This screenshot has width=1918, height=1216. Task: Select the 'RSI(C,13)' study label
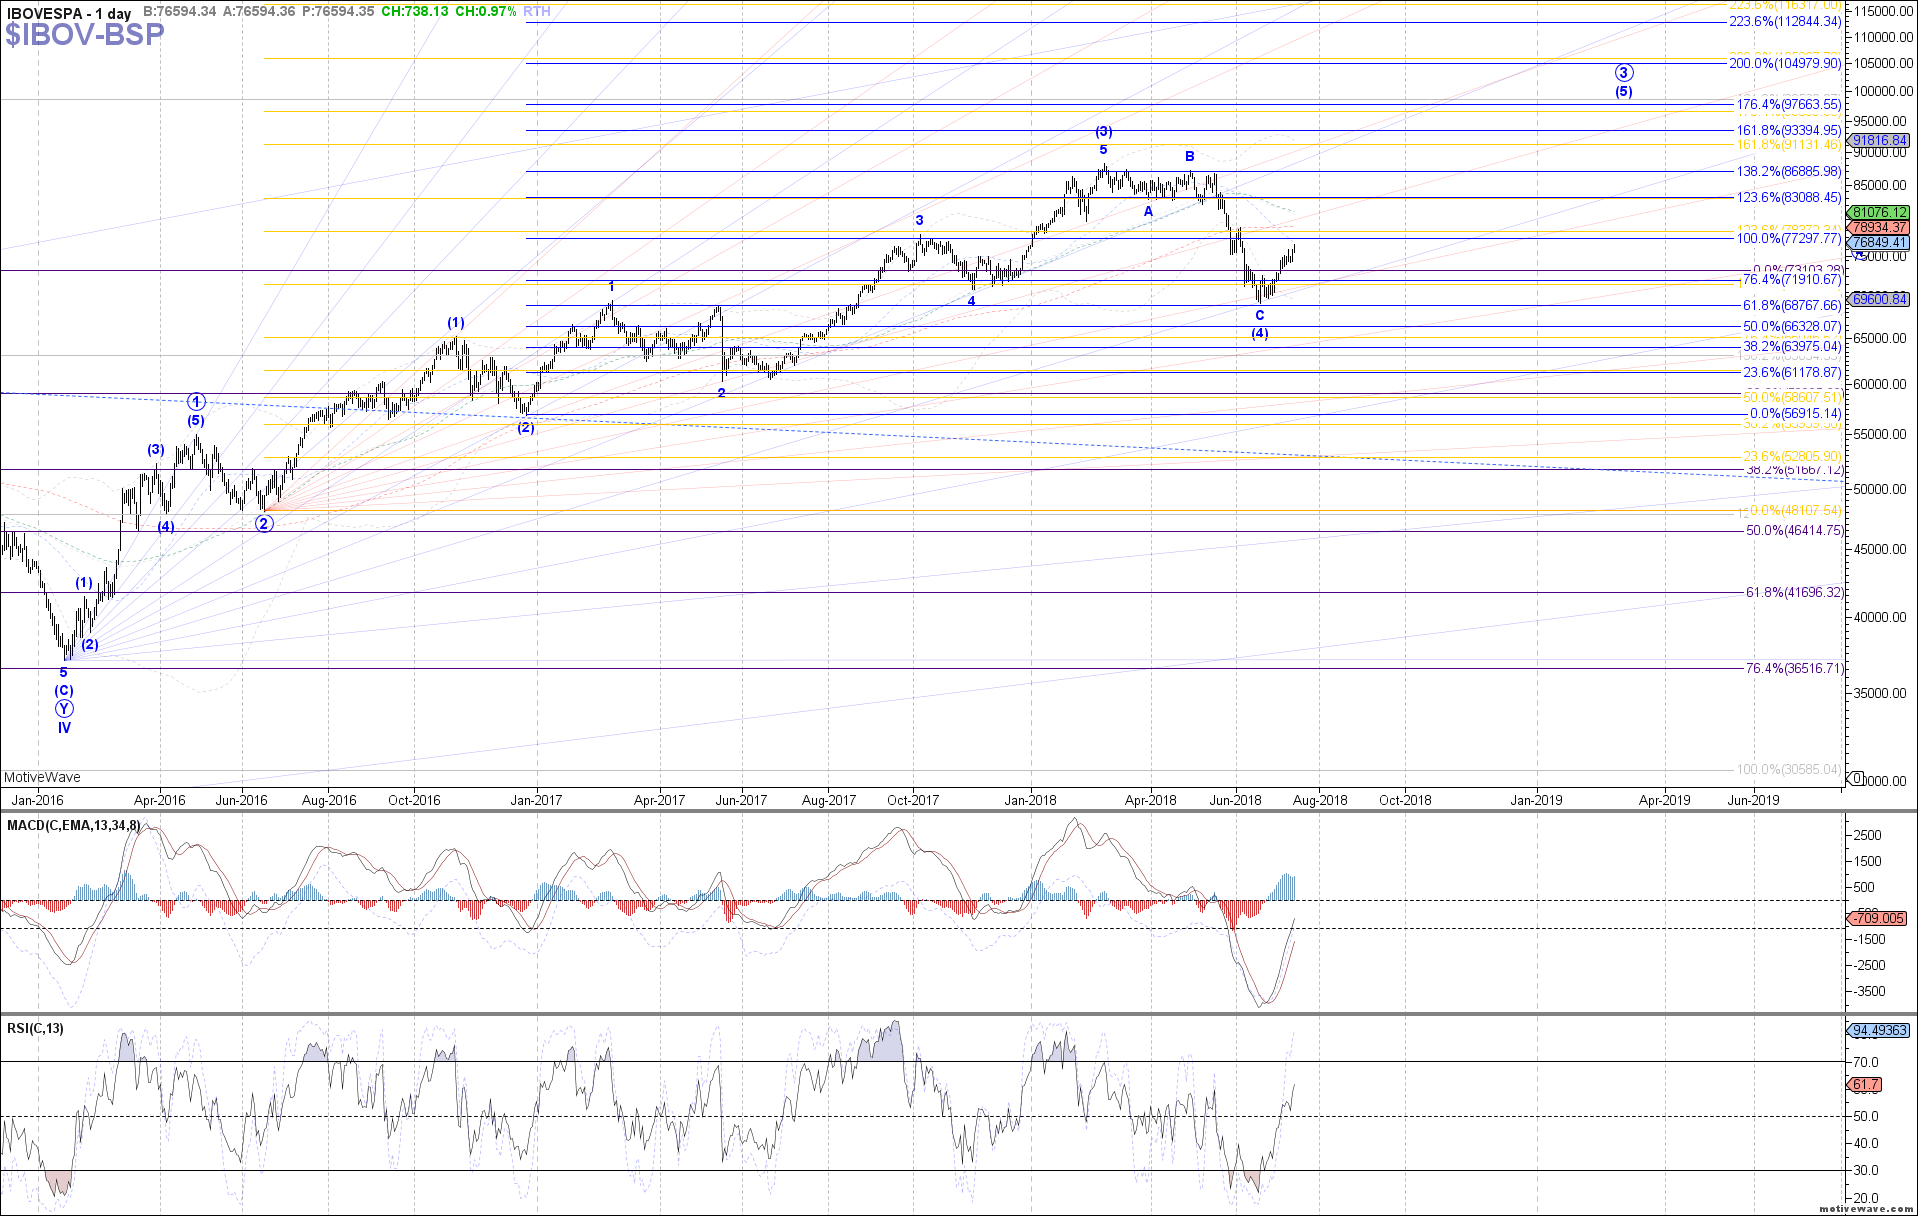(35, 1028)
